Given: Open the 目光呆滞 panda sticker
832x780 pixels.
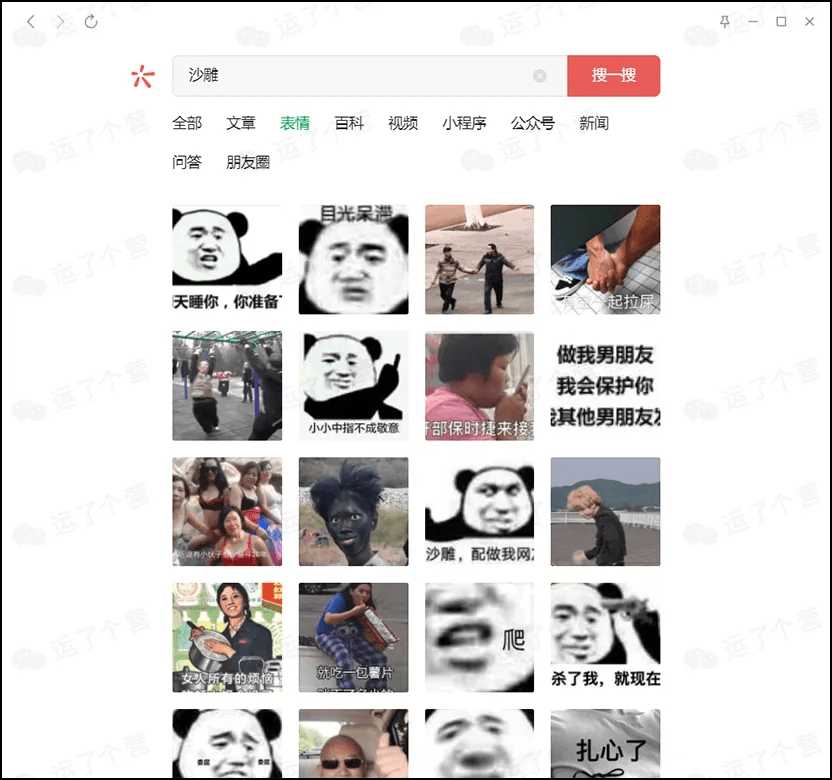Looking at the screenshot, I should coord(353,260).
